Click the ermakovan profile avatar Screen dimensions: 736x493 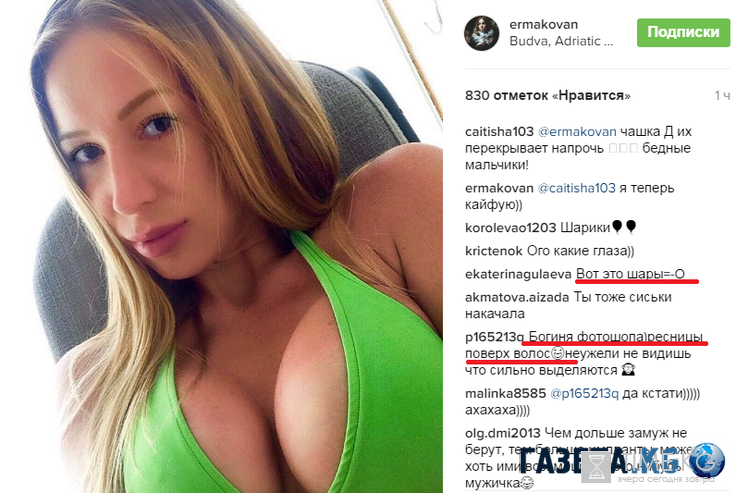[x=482, y=33]
